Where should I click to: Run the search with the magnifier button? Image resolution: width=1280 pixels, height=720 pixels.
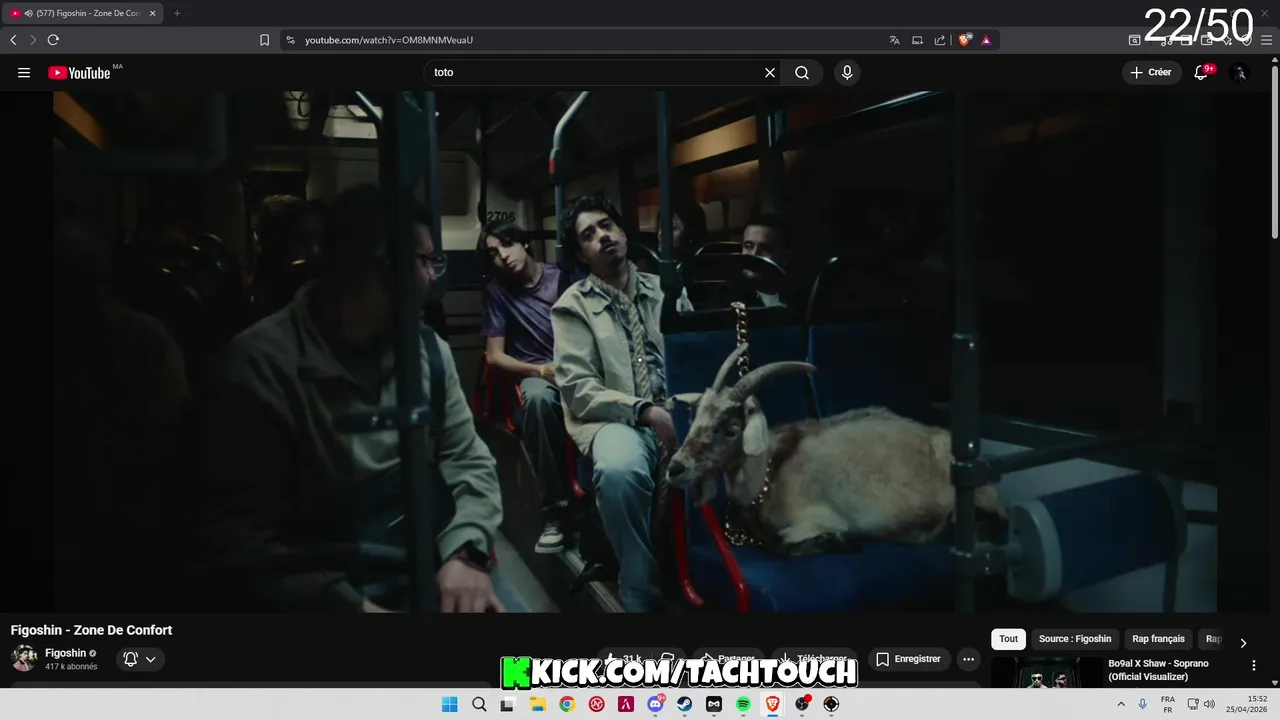[x=802, y=72]
